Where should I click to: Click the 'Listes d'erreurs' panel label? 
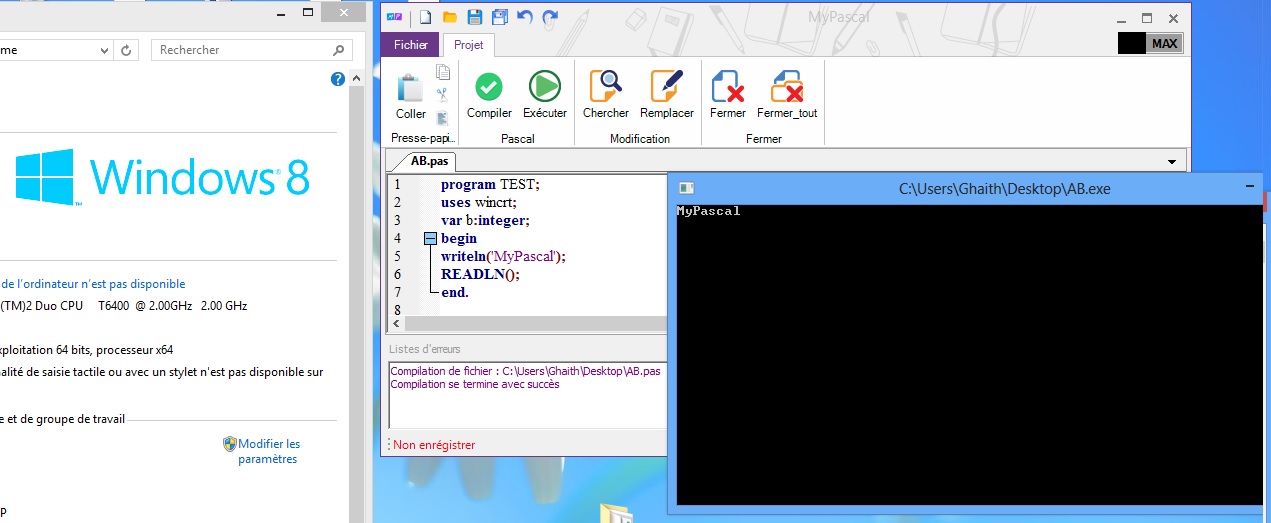tap(425, 349)
